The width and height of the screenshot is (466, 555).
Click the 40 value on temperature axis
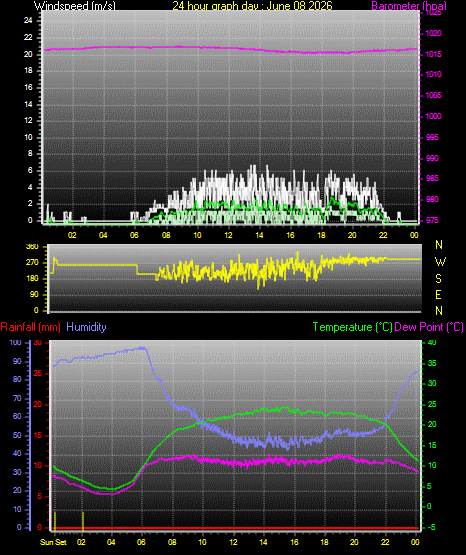coord(432,342)
